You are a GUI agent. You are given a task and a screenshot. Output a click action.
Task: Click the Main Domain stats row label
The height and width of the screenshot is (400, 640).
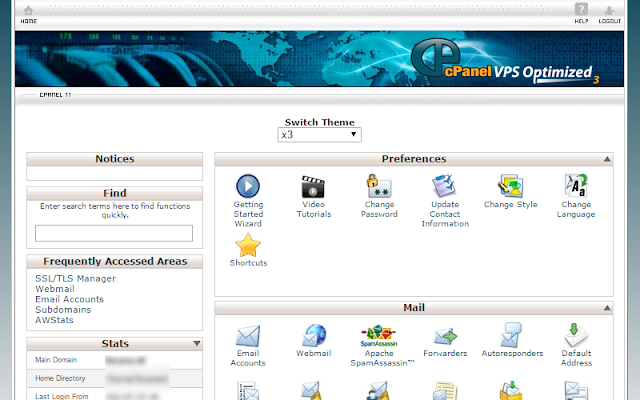pos(56,360)
